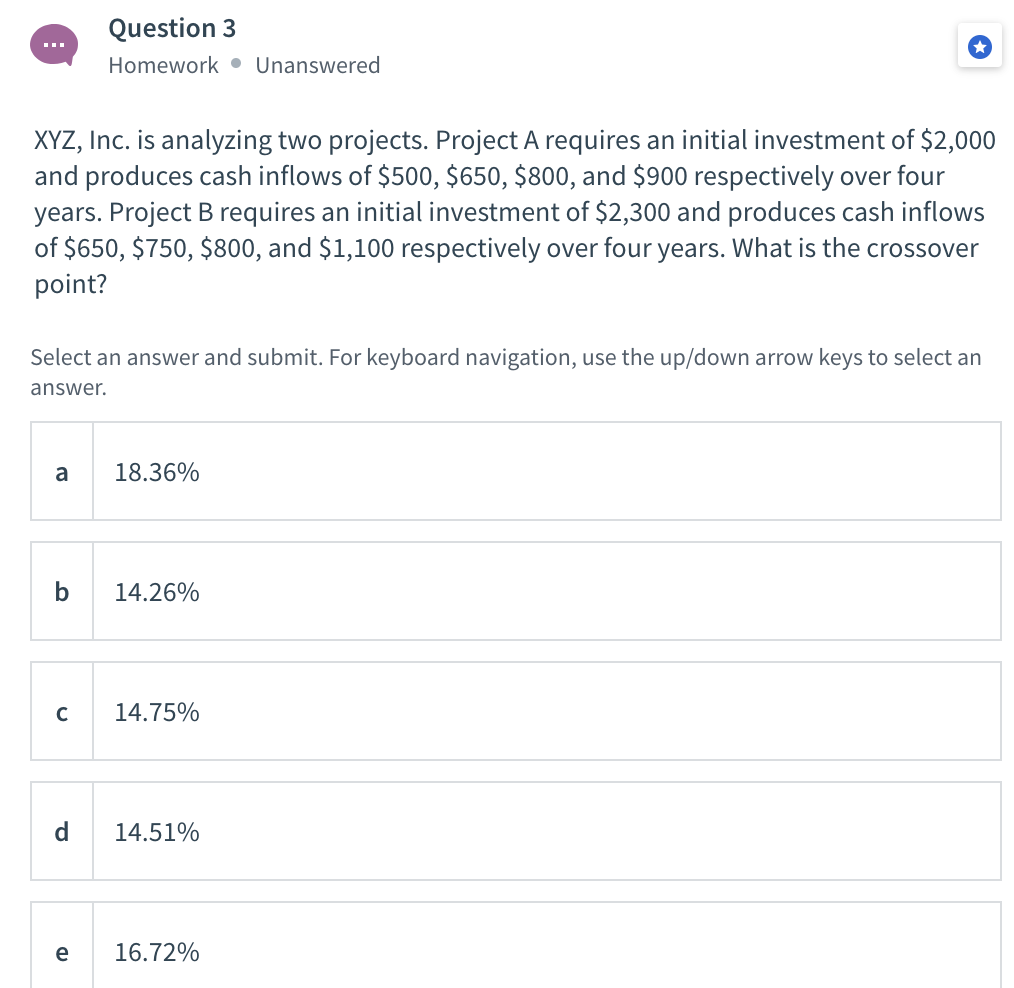
Task: Click the Homework label
Action: point(163,65)
